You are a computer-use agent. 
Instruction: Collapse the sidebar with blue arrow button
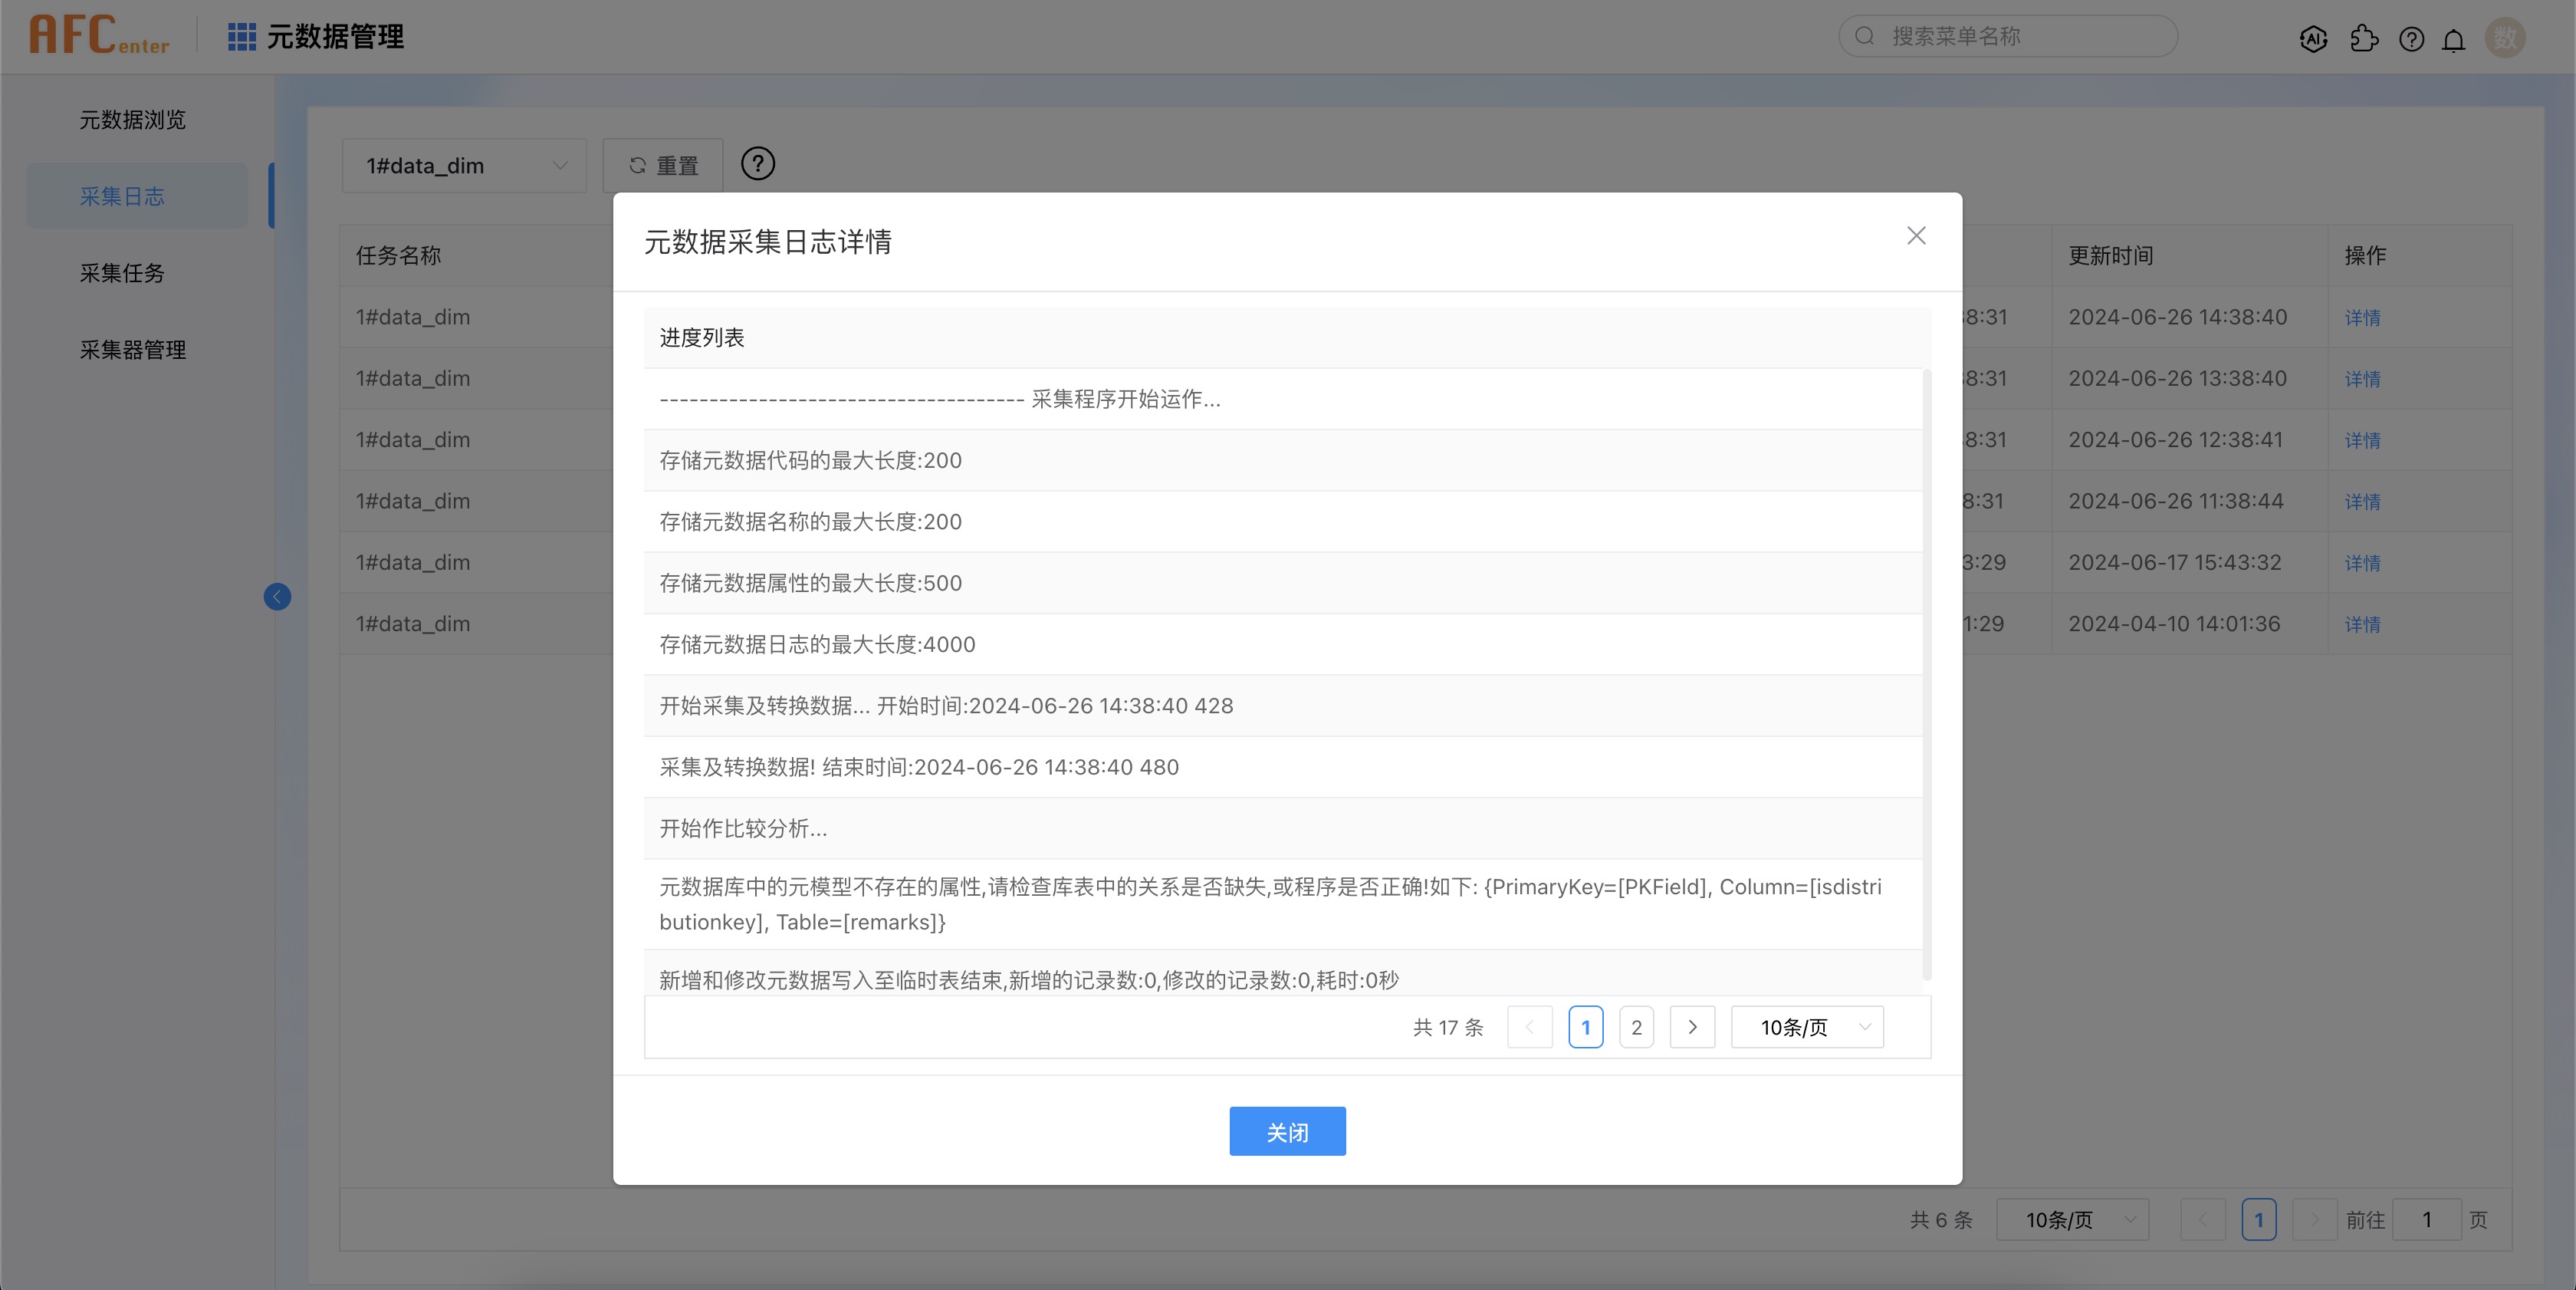[x=277, y=597]
